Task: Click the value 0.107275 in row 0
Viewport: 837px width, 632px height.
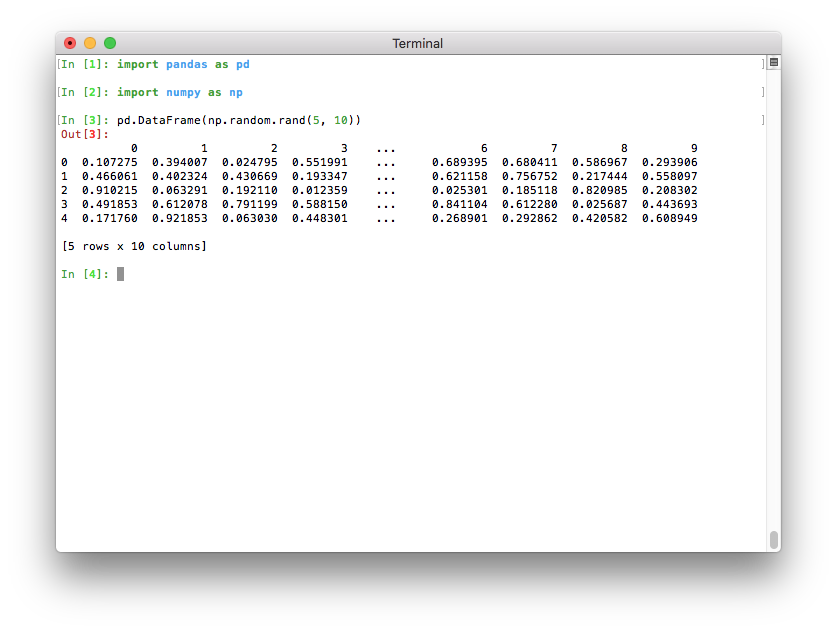Action: [x=109, y=162]
